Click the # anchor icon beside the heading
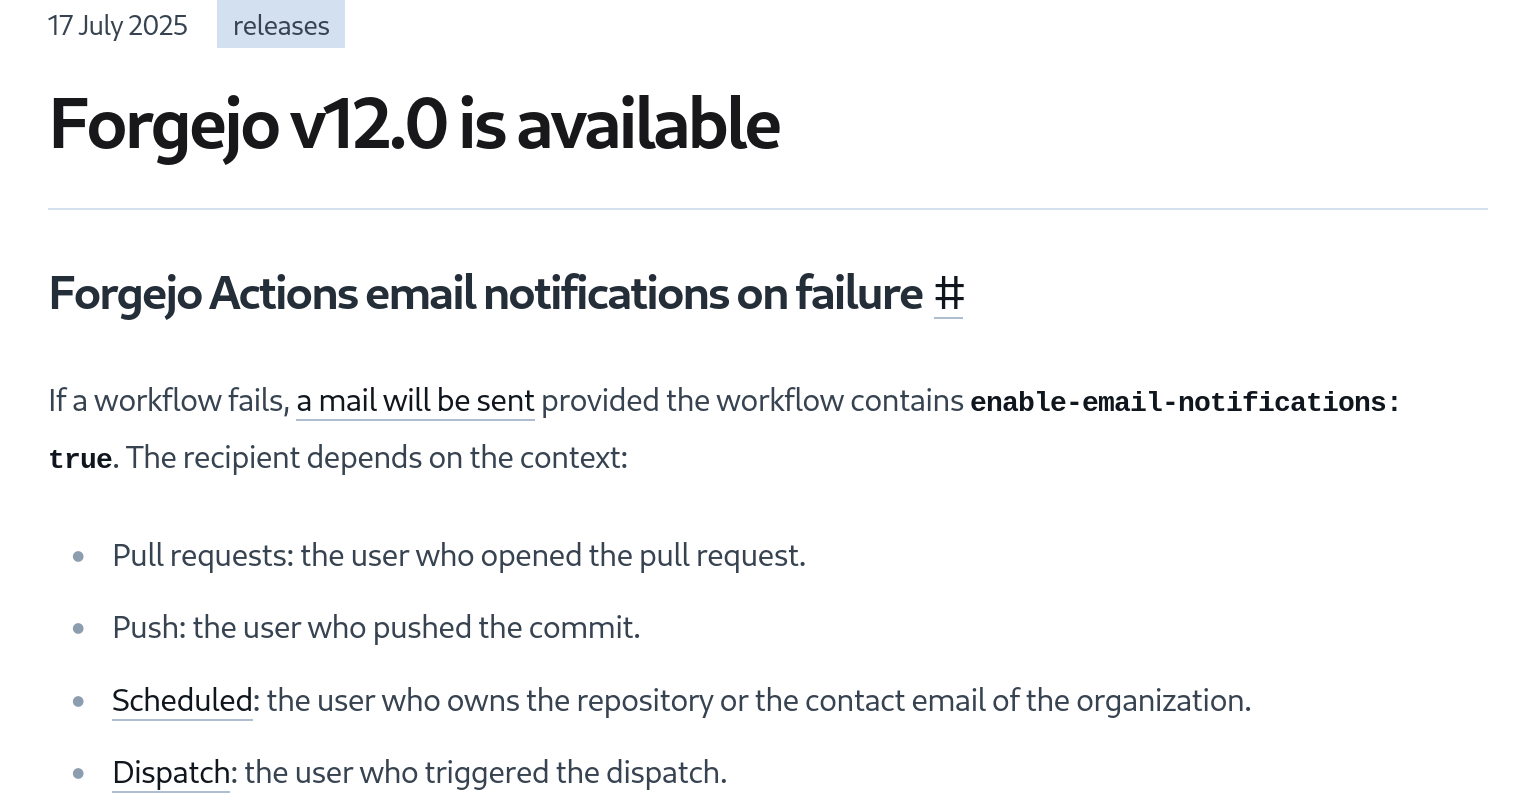Viewport: 1536px width, 810px height. tap(948, 294)
